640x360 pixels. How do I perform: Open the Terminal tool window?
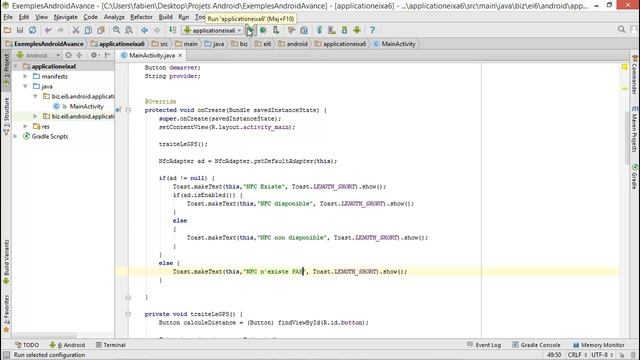pos(111,345)
